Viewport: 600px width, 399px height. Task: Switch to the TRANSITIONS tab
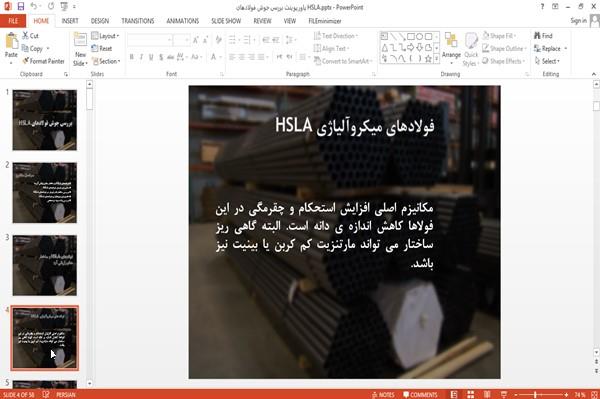click(138, 21)
